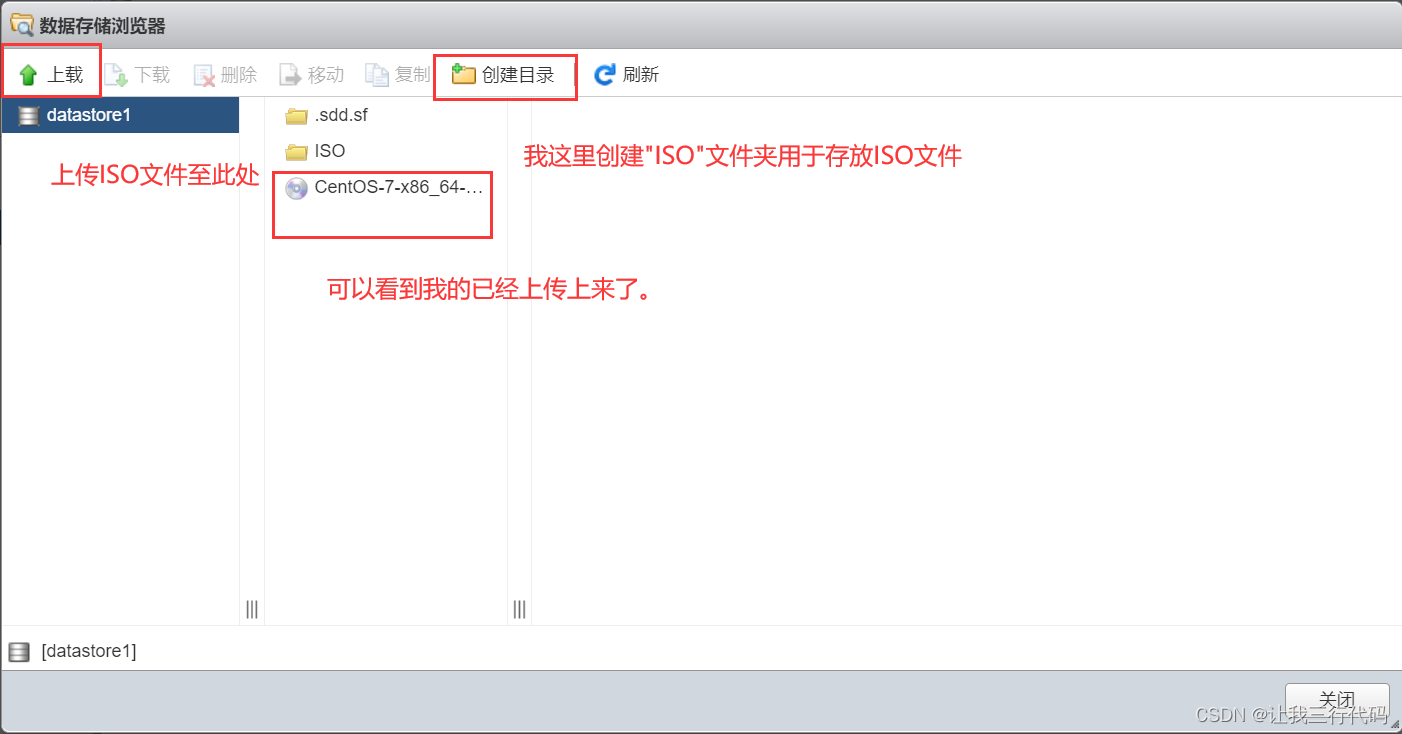Screen dimensions: 1402x734
Task: Click the 关闭 close button
Action: tap(1337, 699)
